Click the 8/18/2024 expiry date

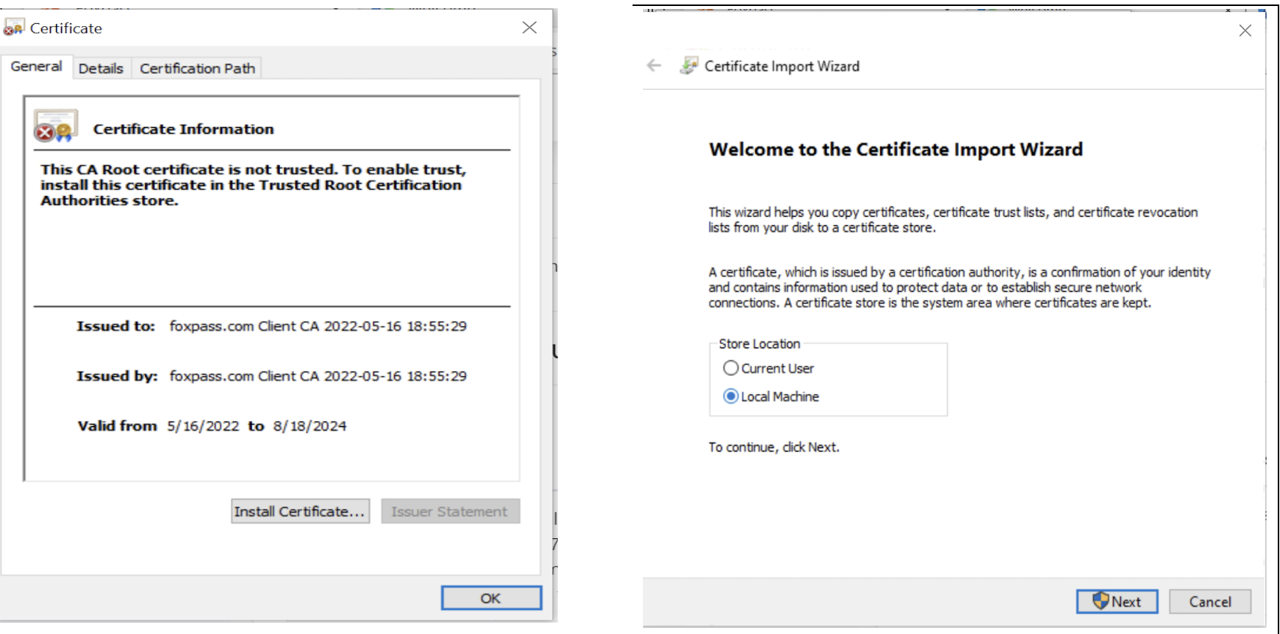(x=310, y=426)
